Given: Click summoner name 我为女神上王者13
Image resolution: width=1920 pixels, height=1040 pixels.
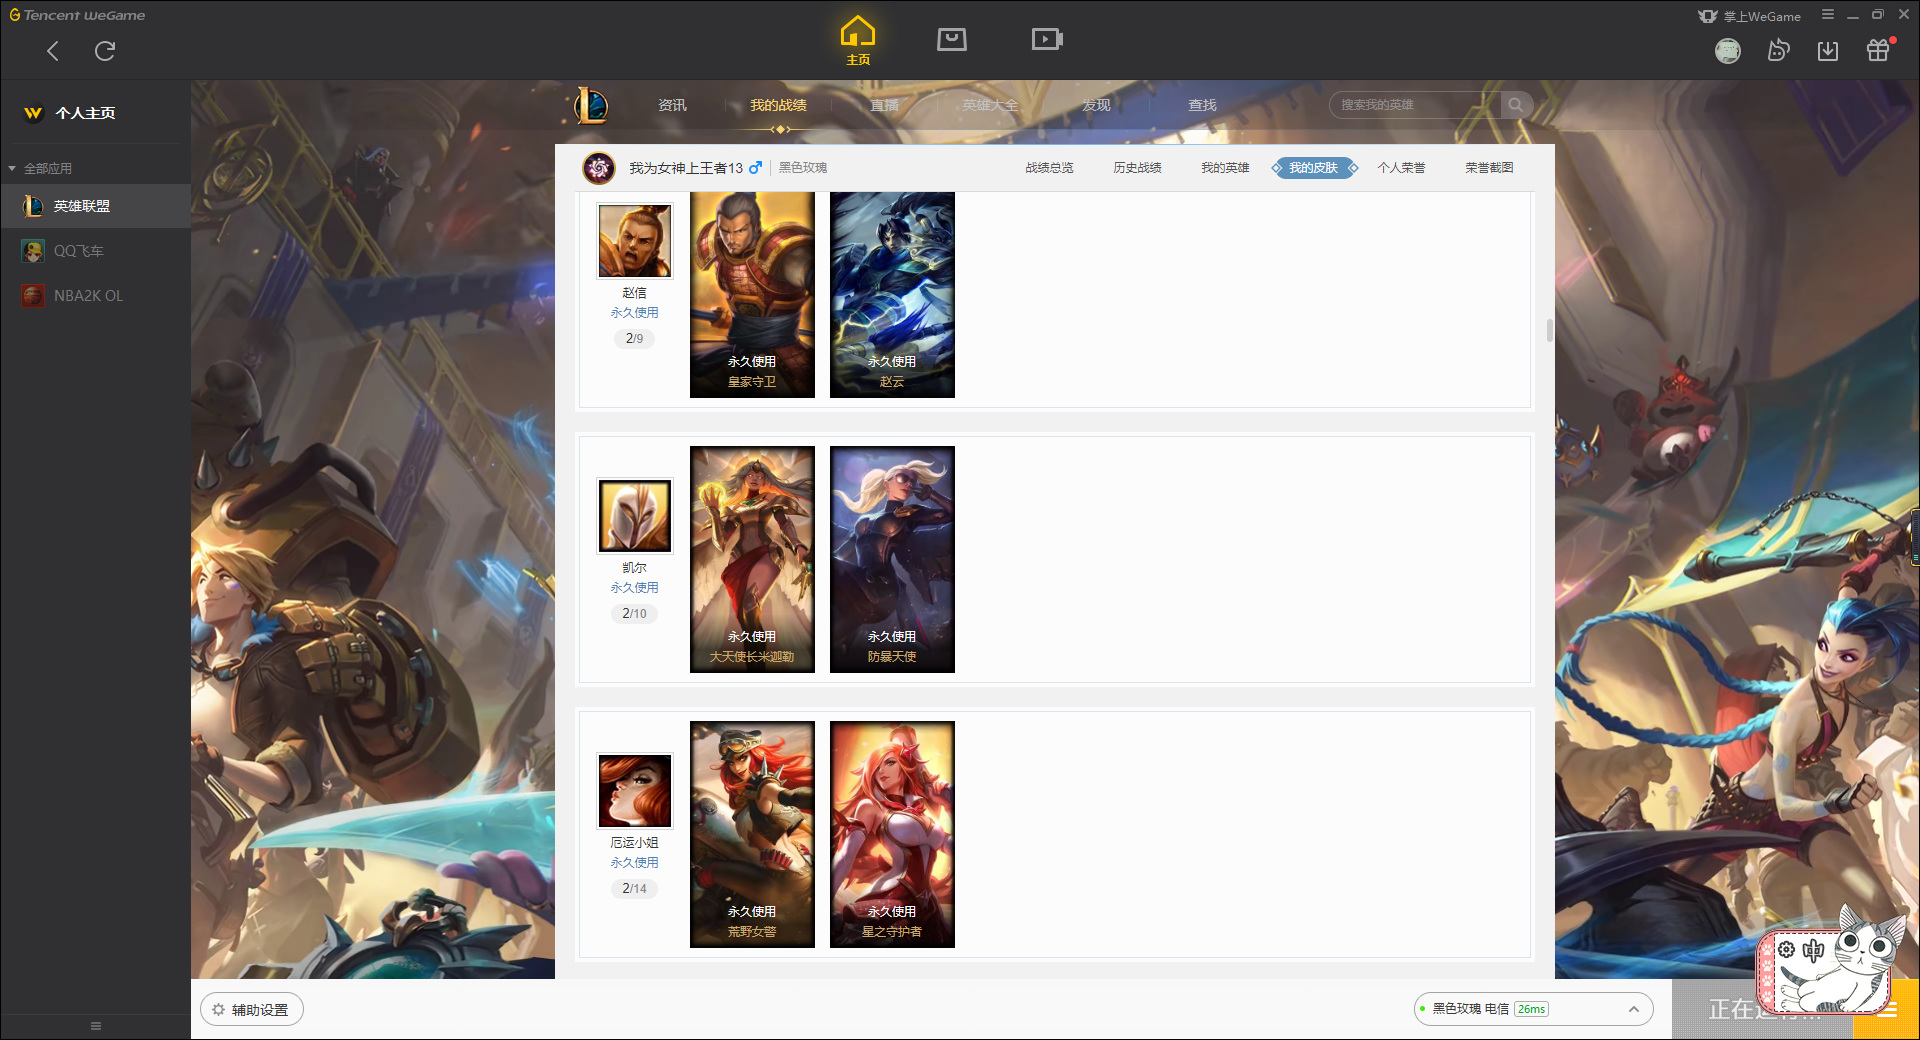Looking at the screenshot, I should click(x=686, y=168).
